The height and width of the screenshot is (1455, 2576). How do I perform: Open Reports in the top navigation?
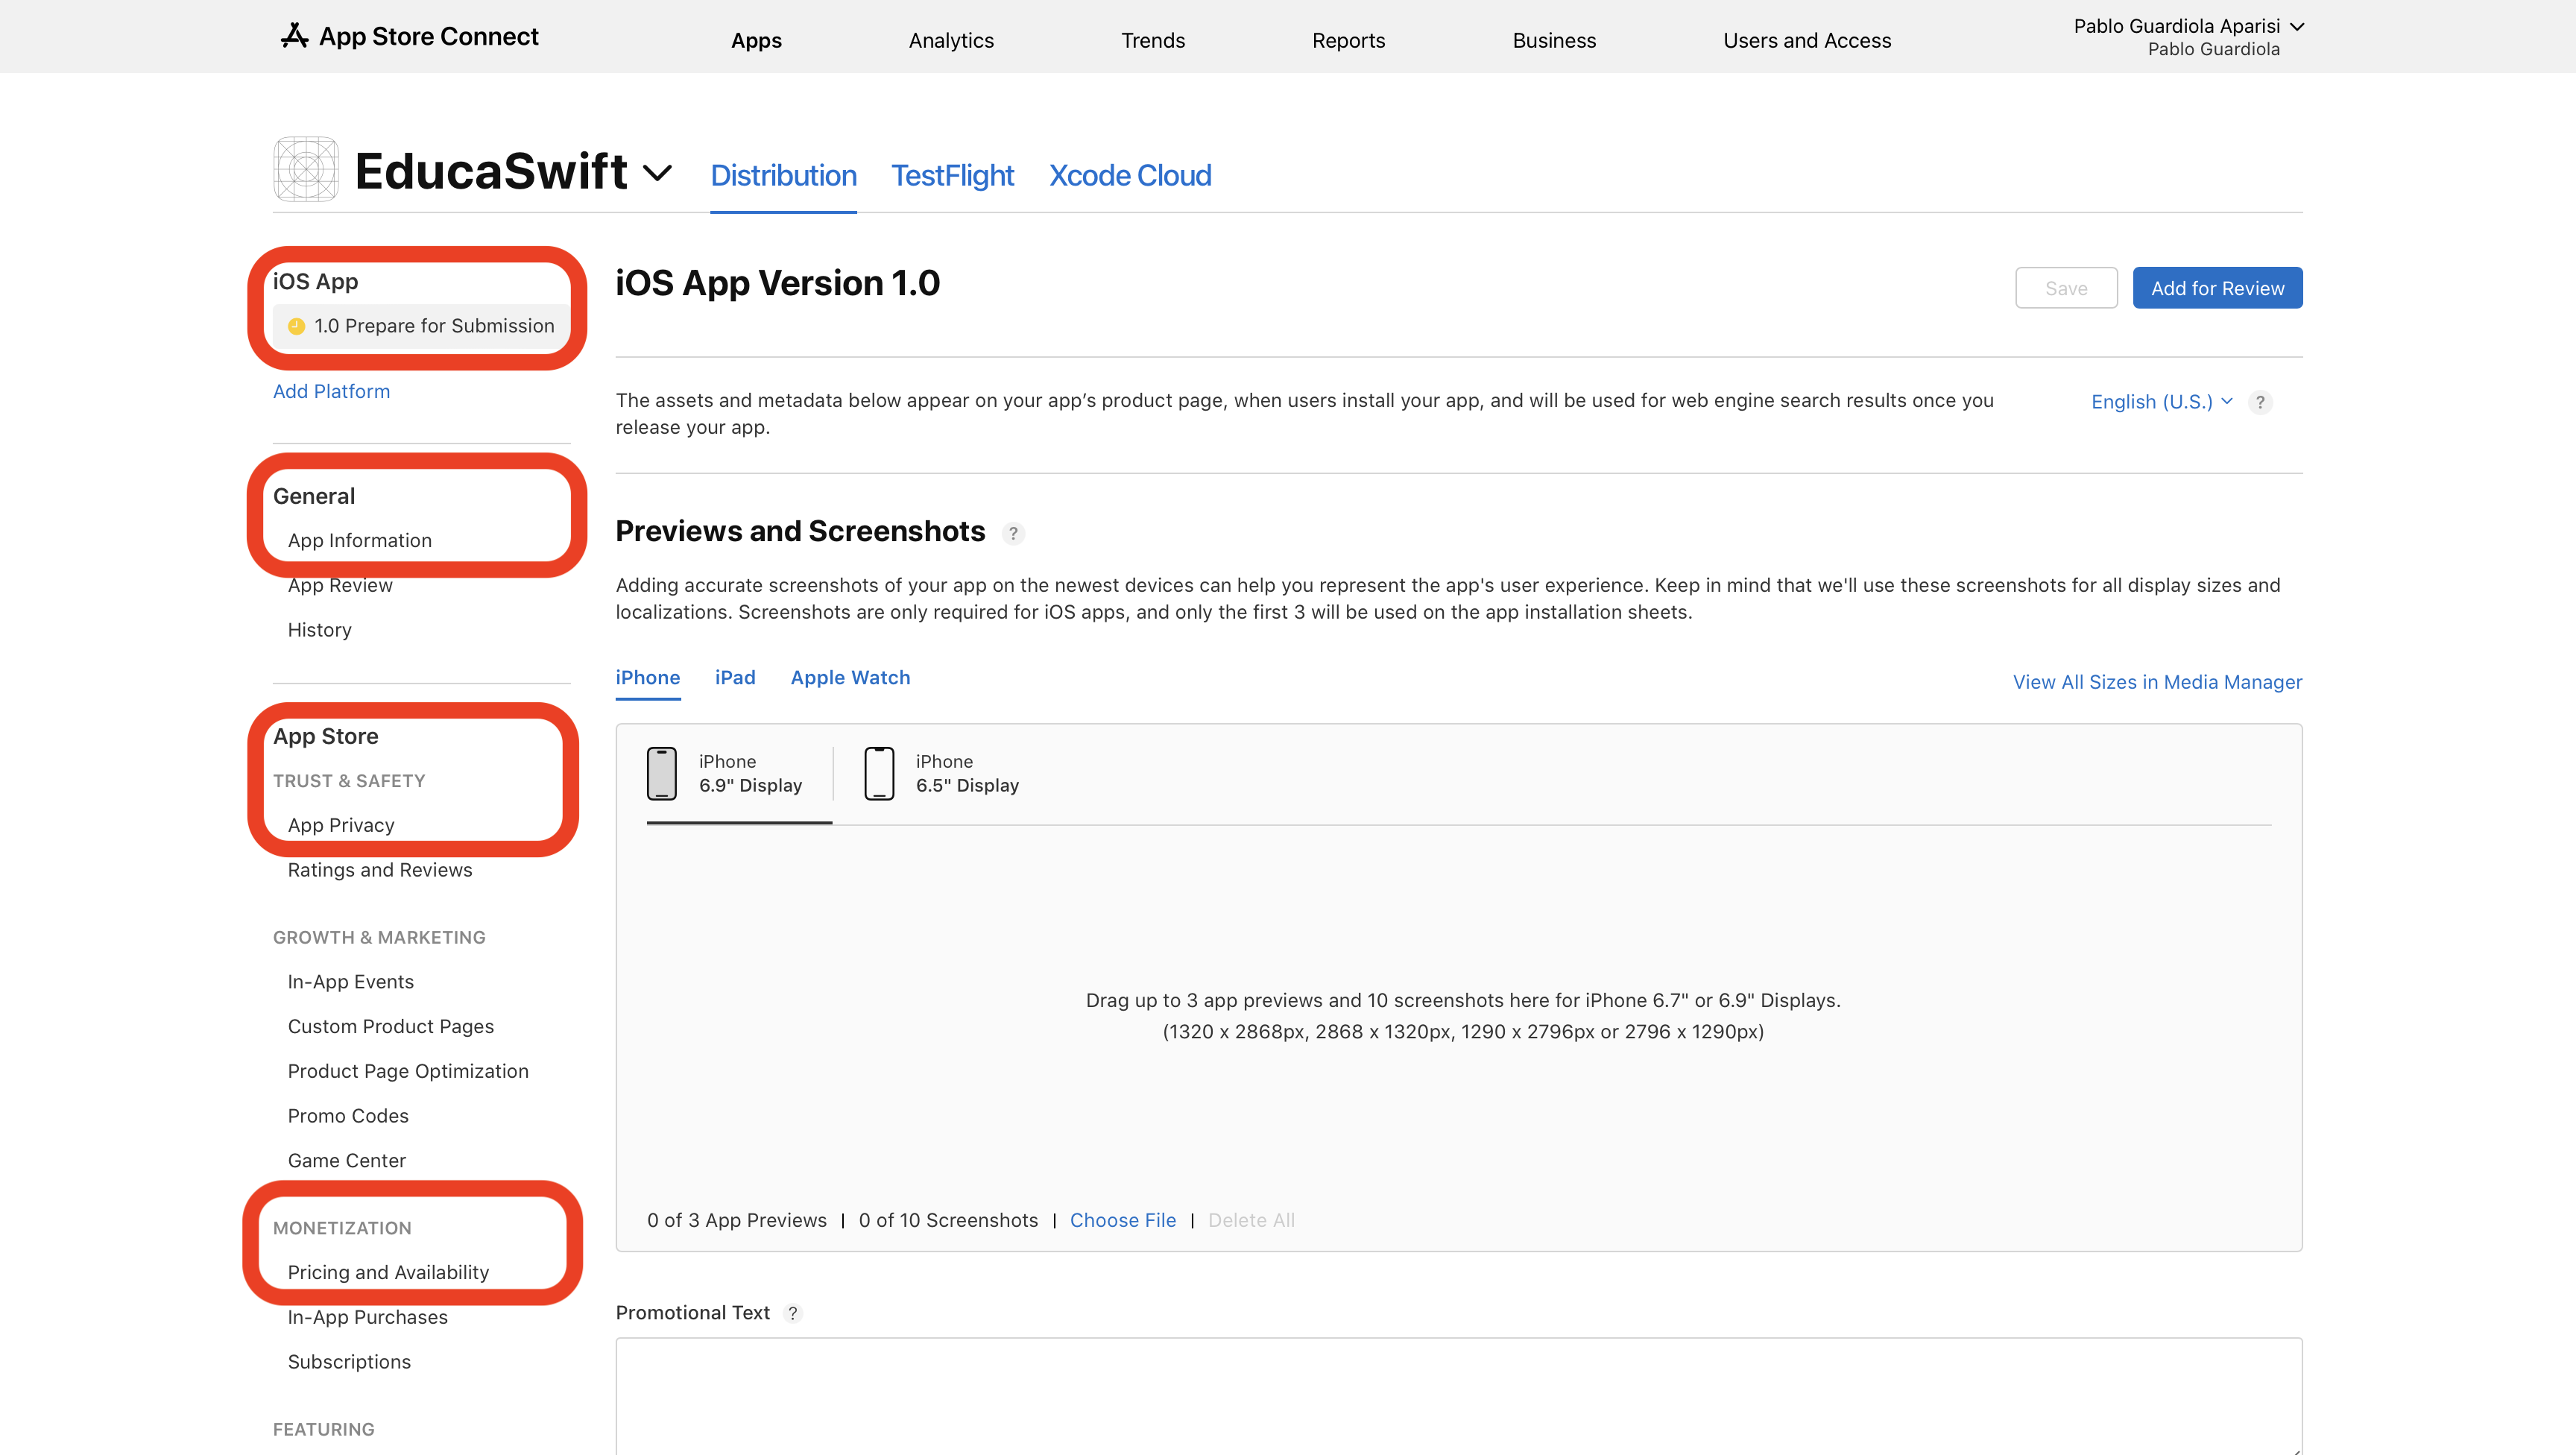(x=1348, y=40)
